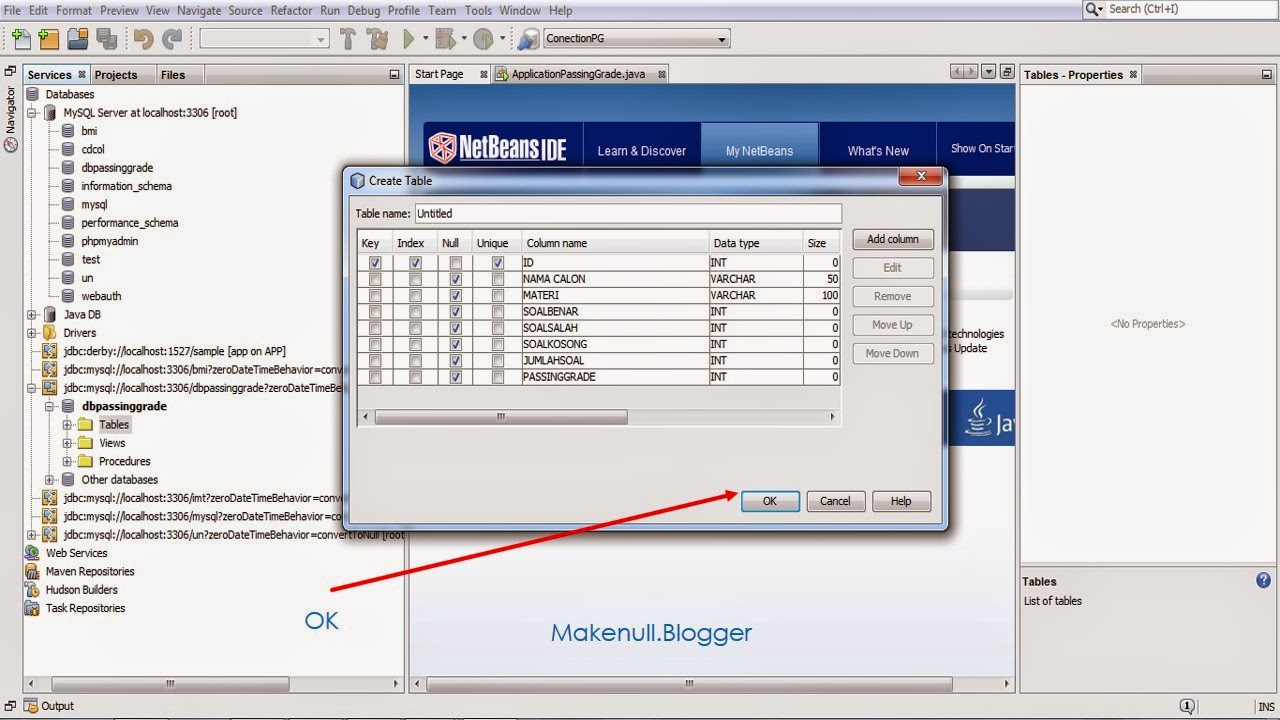The height and width of the screenshot is (720, 1280).
Task: Click the Drivers folder icon
Action: [x=51, y=333]
